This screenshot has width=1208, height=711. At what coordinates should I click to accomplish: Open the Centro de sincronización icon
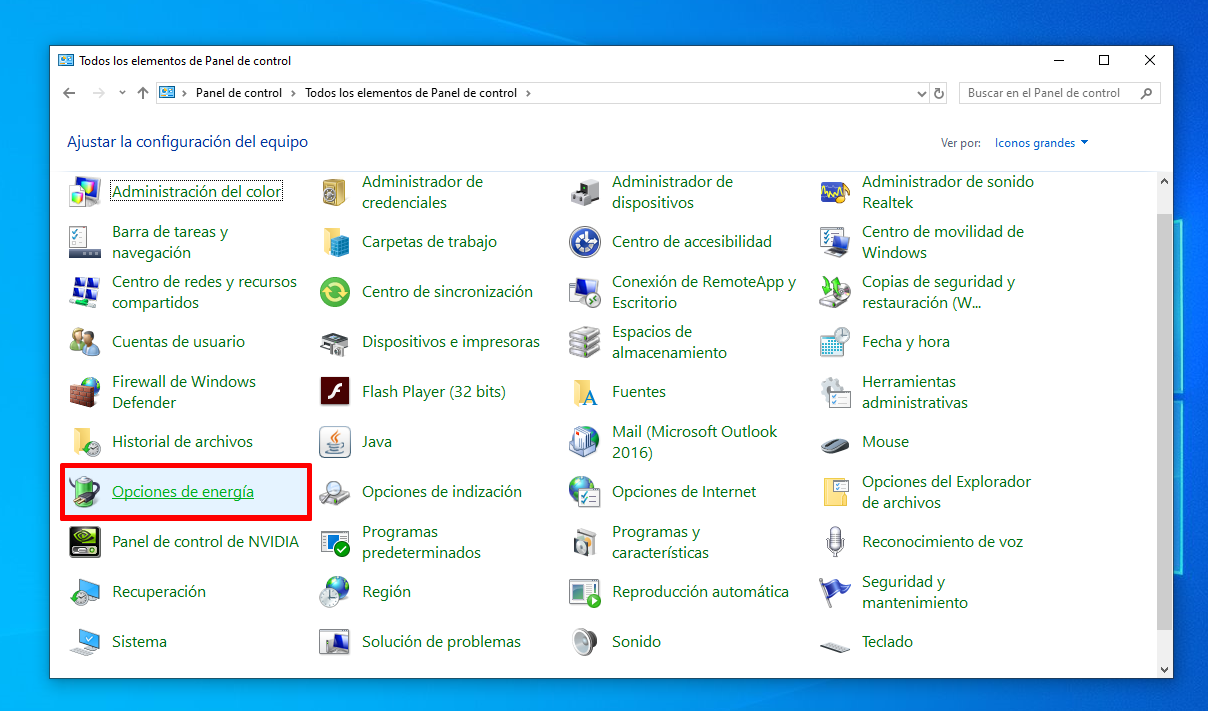pyautogui.click(x=334, y=291)
